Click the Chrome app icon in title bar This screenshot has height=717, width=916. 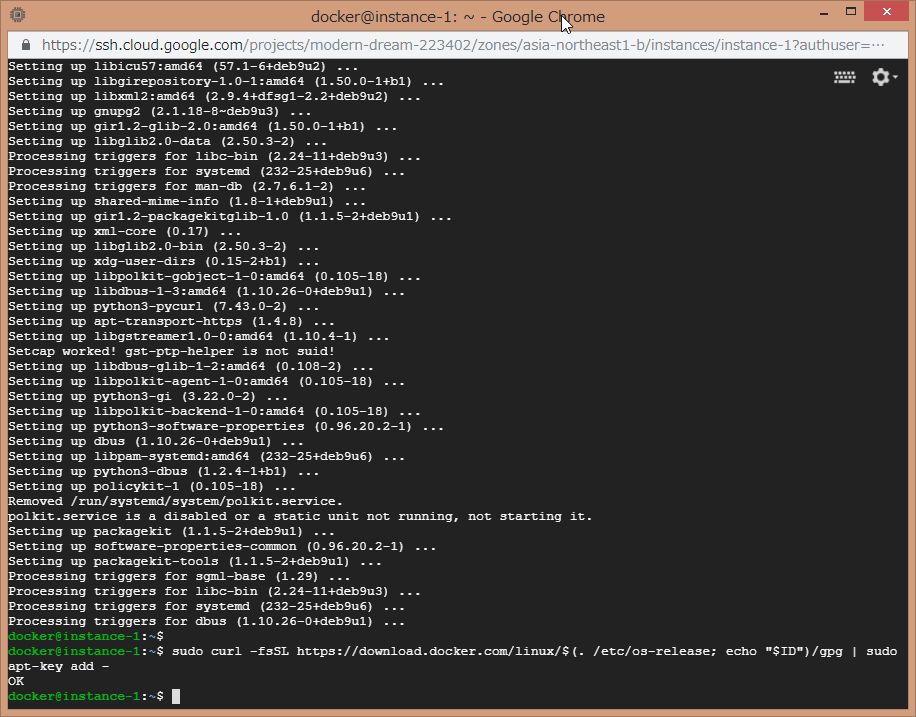(x=18, y=15)
